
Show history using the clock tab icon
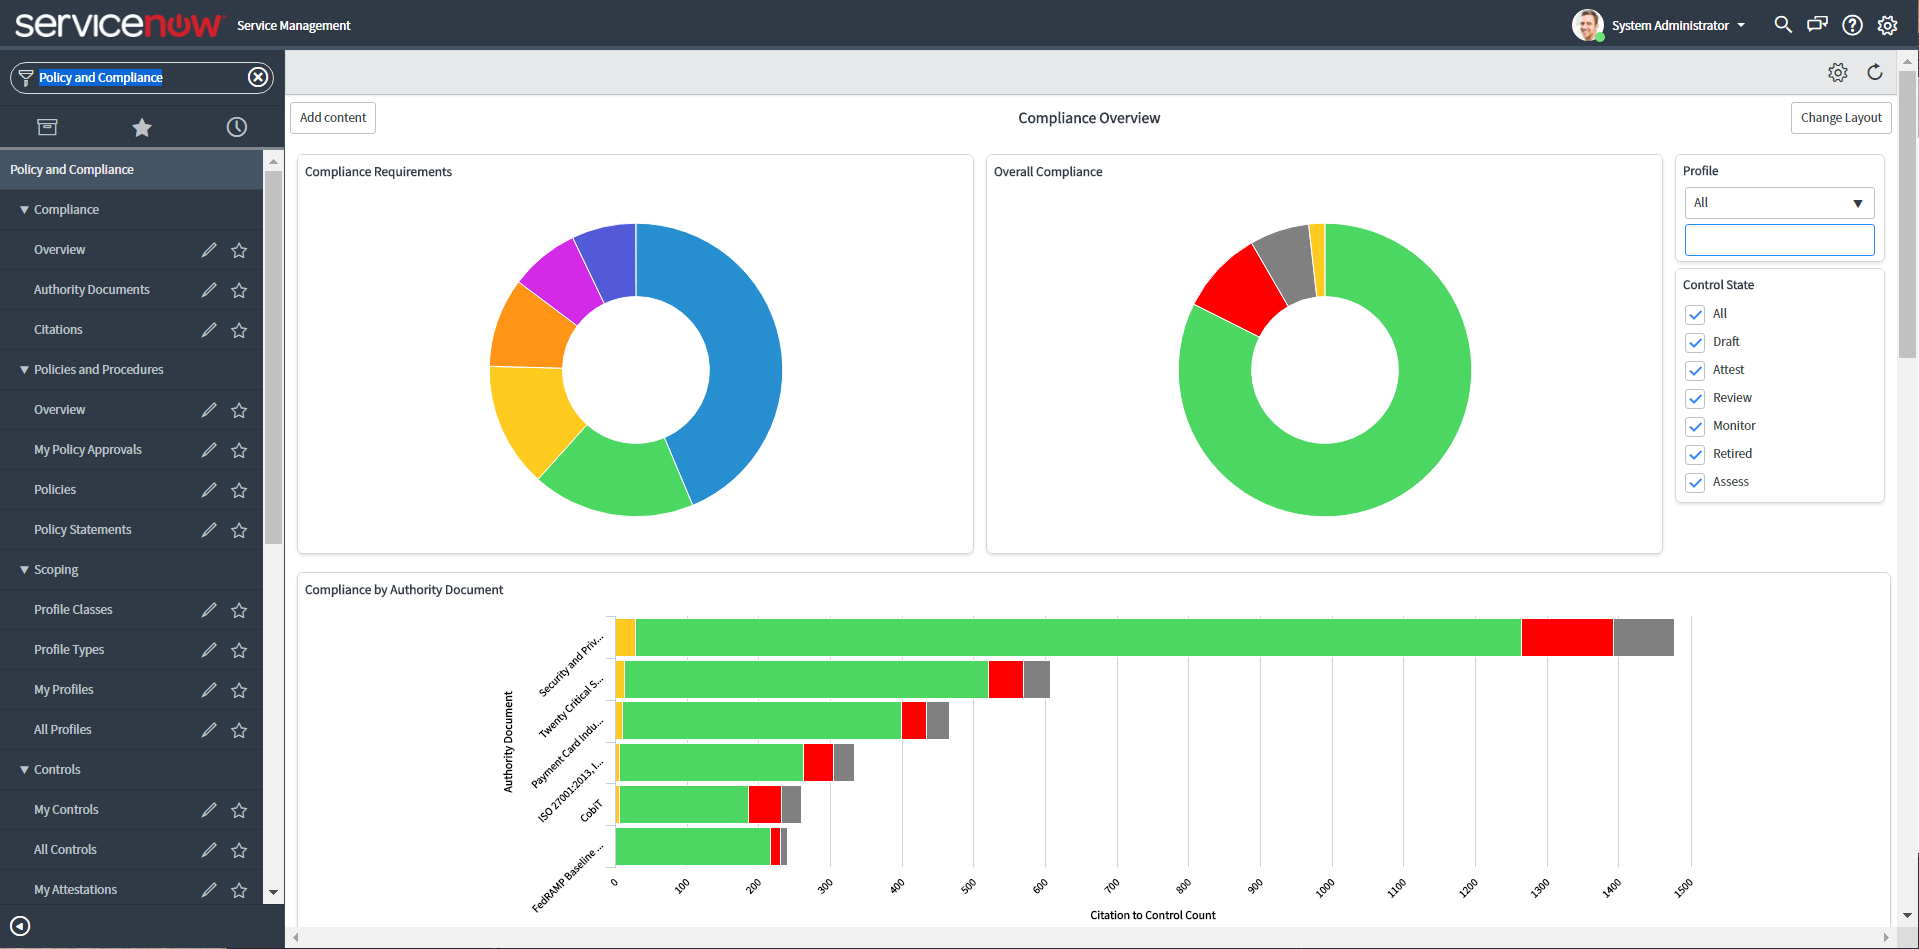click(x=236, y=127)
